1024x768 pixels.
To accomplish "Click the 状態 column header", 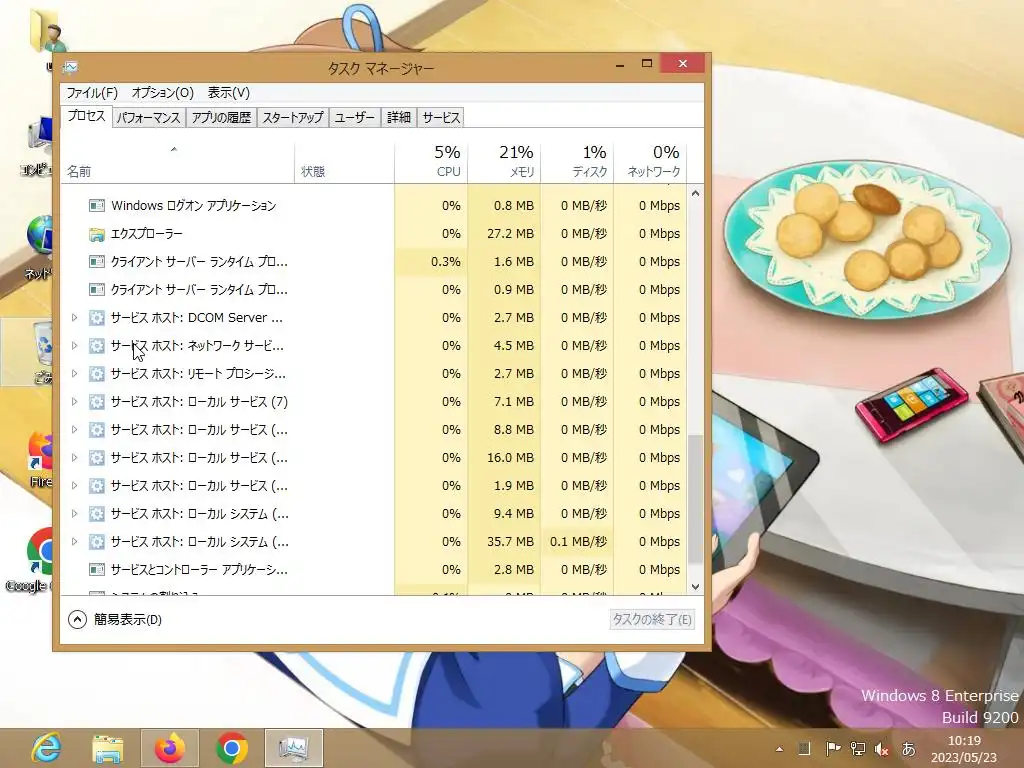I will (344, 161).
